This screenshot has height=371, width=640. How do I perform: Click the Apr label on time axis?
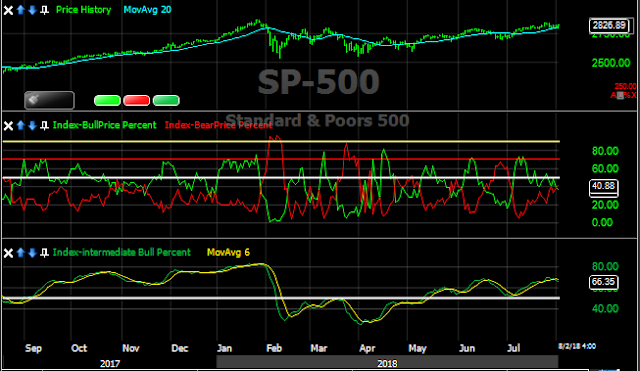click(x=367, y=348)
